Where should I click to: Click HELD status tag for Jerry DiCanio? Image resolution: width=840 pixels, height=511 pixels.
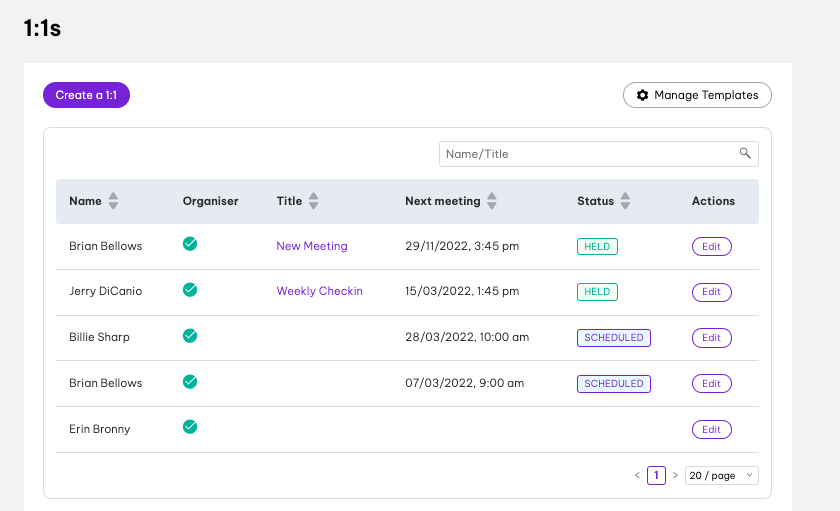coord(597,291)
